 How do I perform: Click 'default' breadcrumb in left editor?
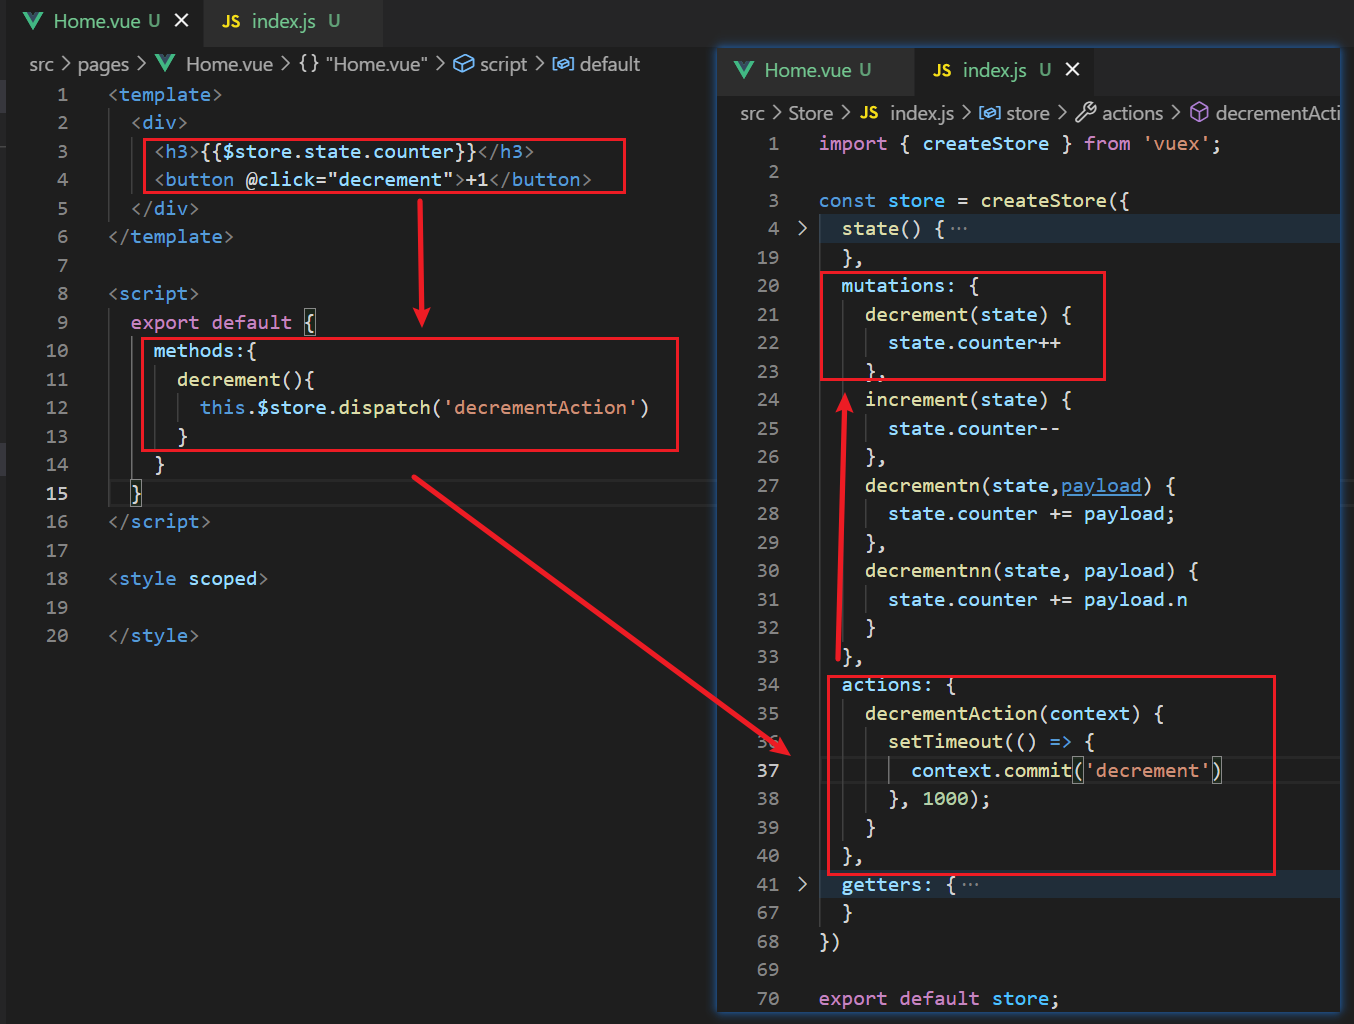click(610, 64)
